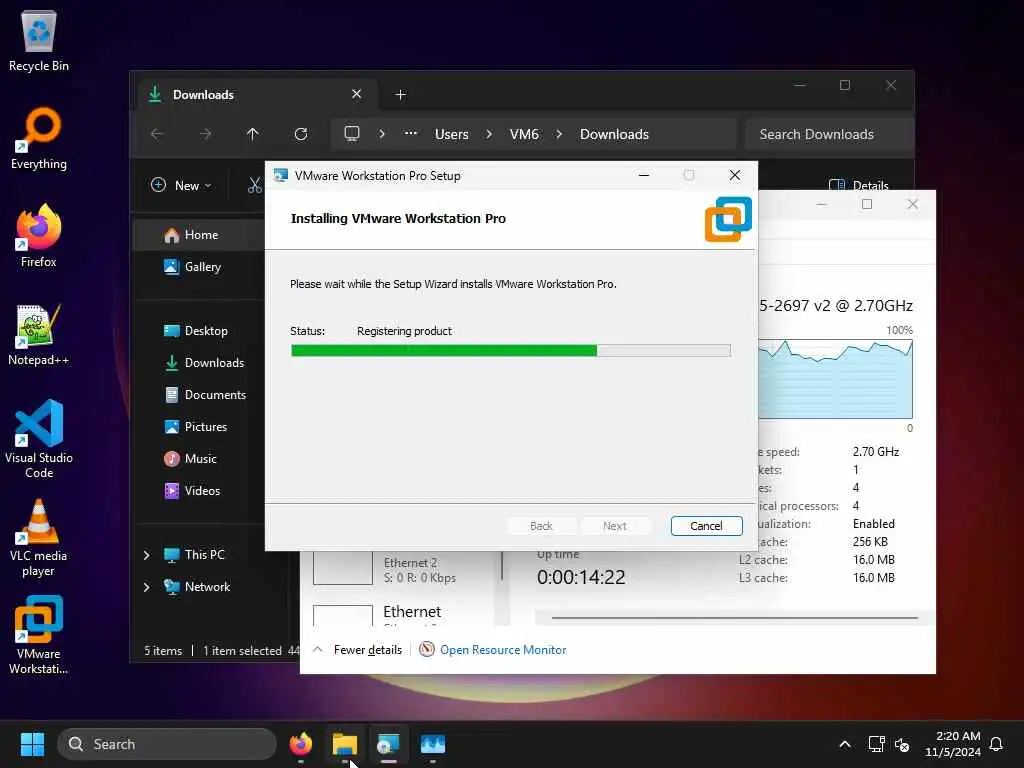Go back in File Explorer
The height and width of the screenshot is (768, 1024).
click(157, 134)
